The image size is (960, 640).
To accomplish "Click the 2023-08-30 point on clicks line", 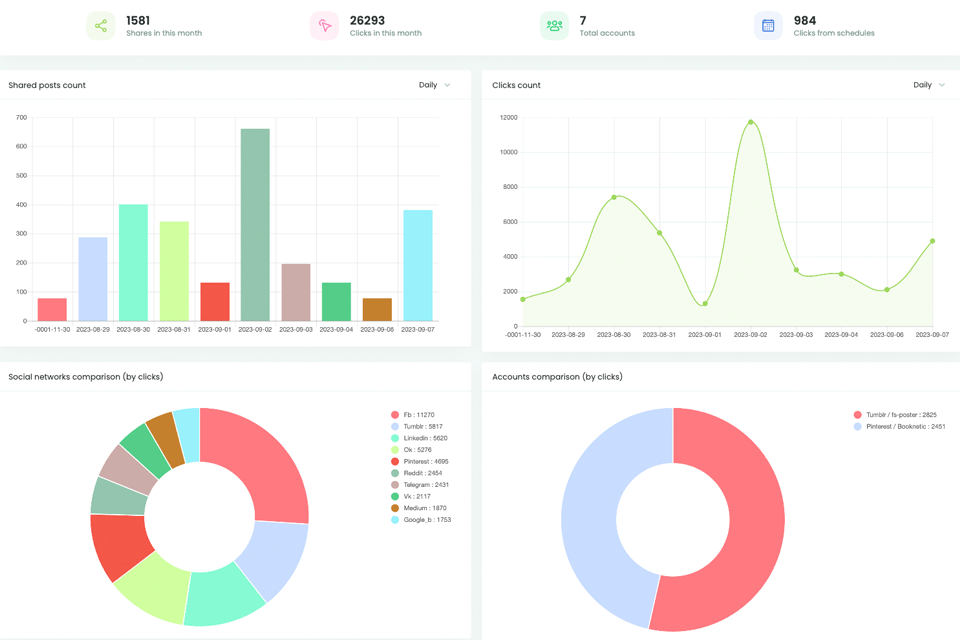I will coord(614,197).
